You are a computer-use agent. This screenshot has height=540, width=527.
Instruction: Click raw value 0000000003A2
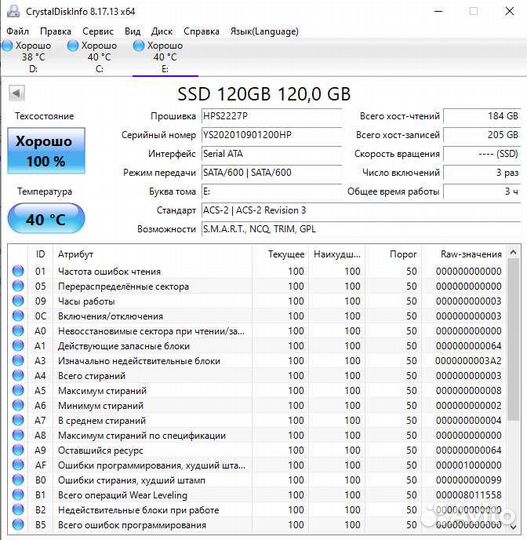point(468,361)
